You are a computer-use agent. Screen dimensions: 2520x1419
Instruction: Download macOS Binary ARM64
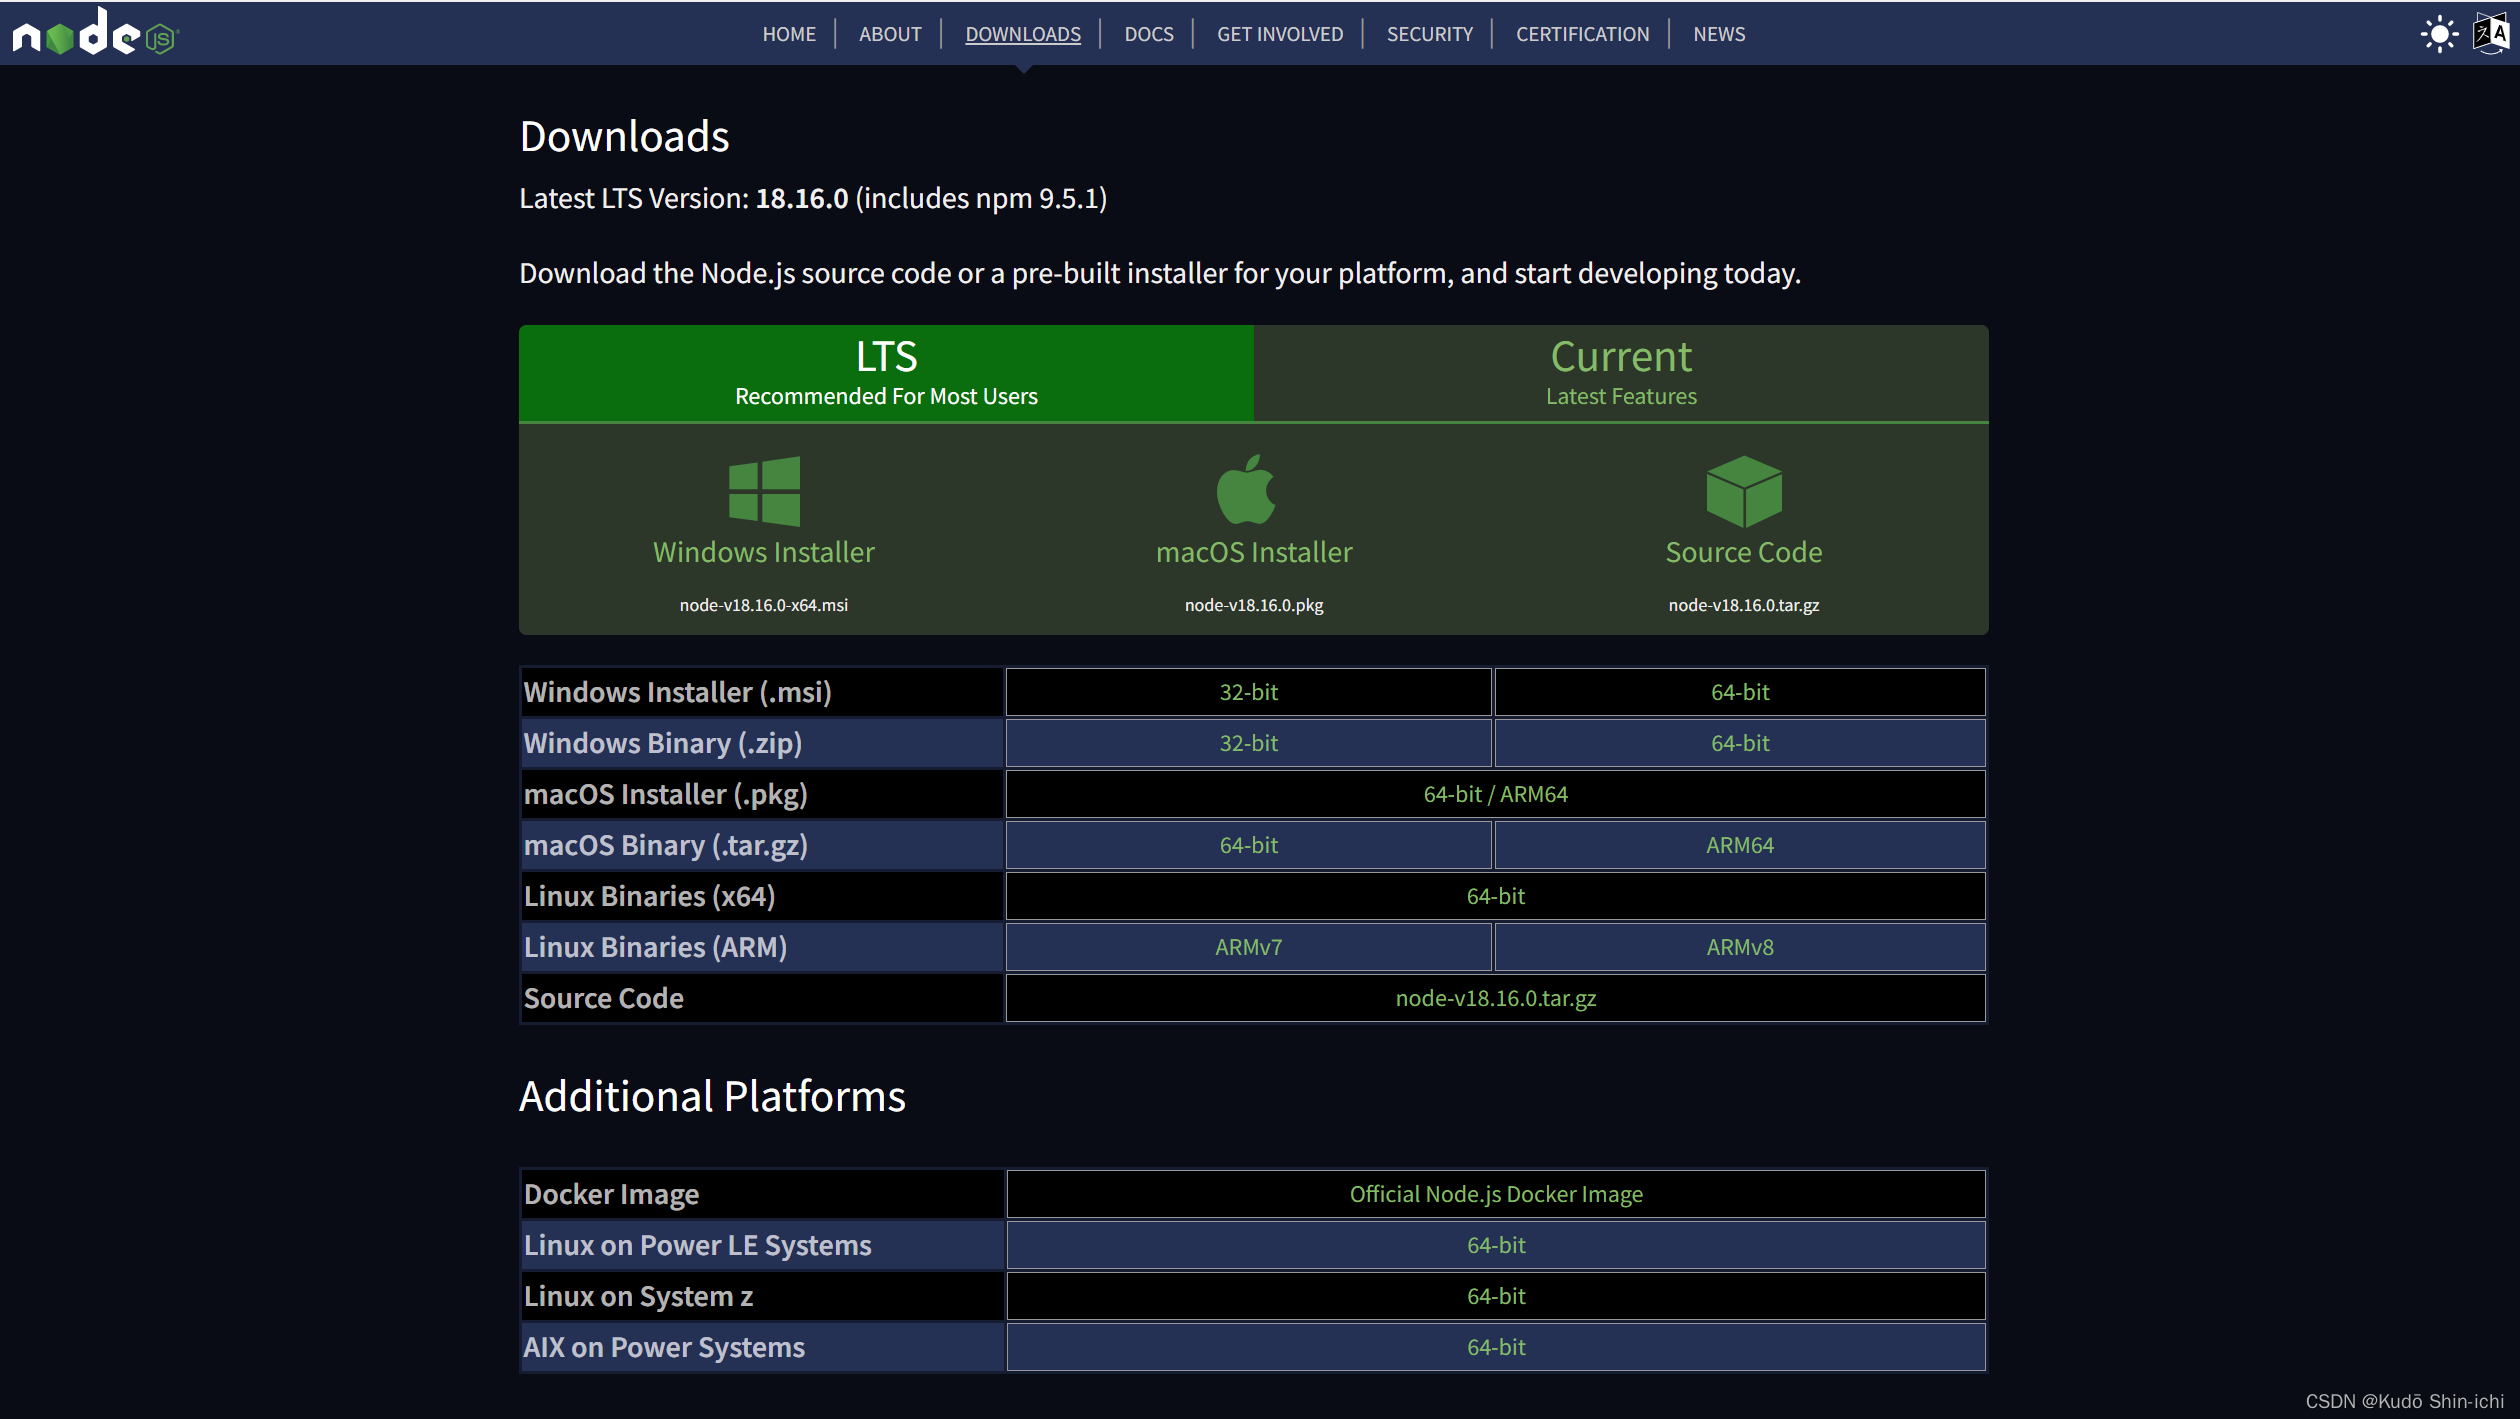[x=1740, y=845]
